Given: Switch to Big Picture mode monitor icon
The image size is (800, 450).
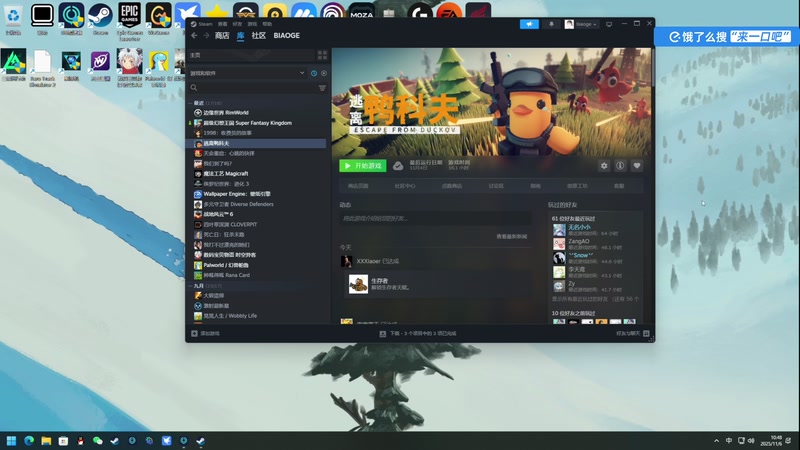Looking at the screenshot, I should tap(609, 24).
